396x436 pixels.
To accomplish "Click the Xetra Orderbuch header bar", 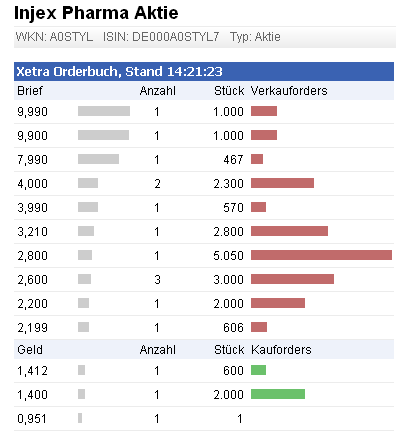I will (x=204, y=71).
